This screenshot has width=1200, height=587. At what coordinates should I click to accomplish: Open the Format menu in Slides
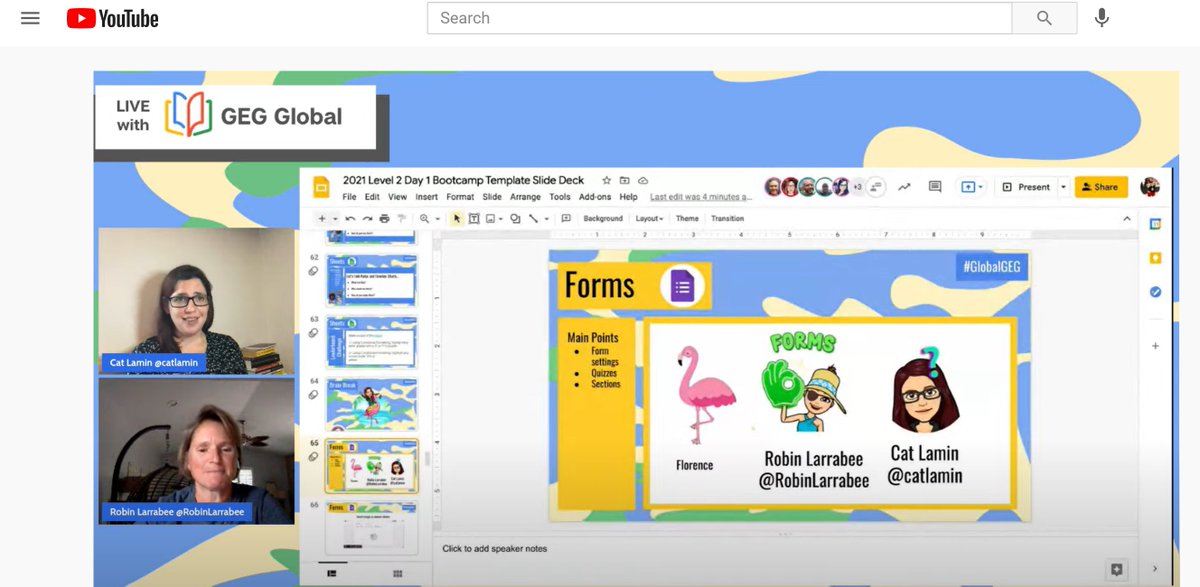point(460,197)
